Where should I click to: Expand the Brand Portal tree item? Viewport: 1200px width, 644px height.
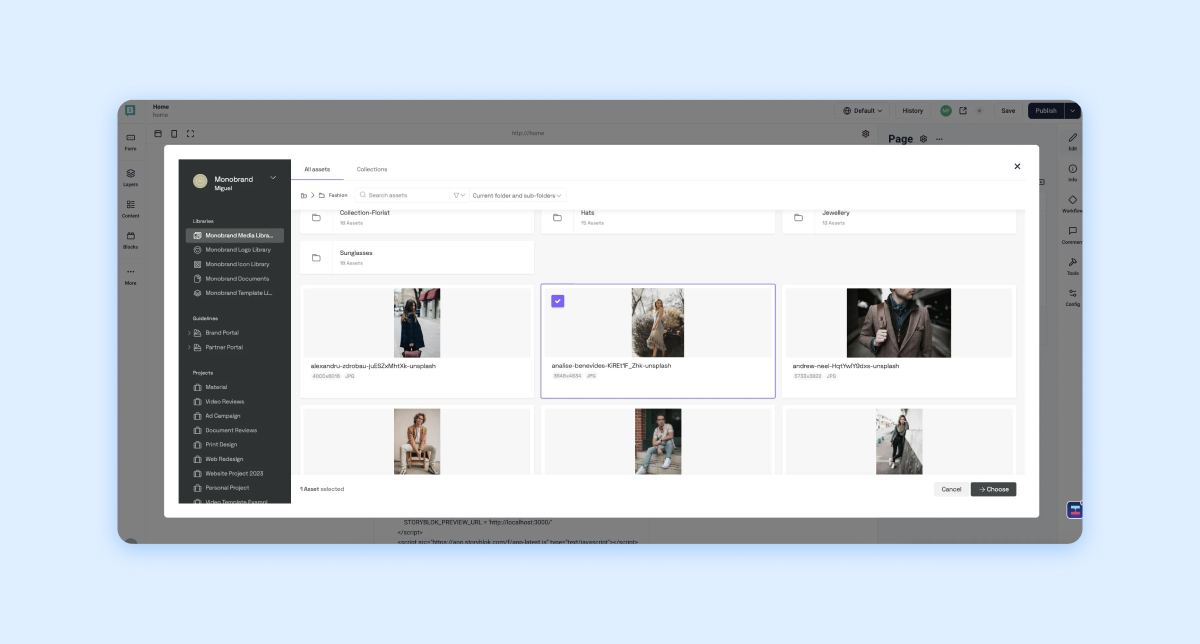point(189,333)
